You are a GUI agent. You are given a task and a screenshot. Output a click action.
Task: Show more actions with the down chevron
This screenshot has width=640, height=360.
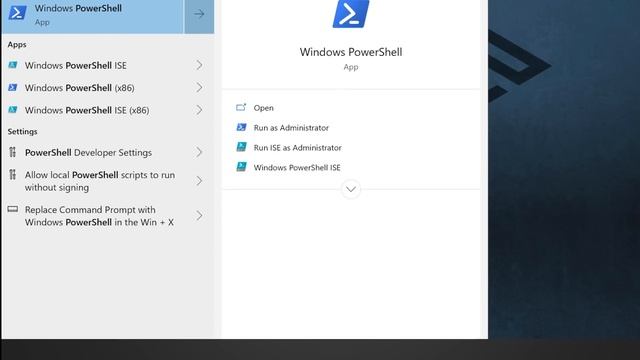351,189
